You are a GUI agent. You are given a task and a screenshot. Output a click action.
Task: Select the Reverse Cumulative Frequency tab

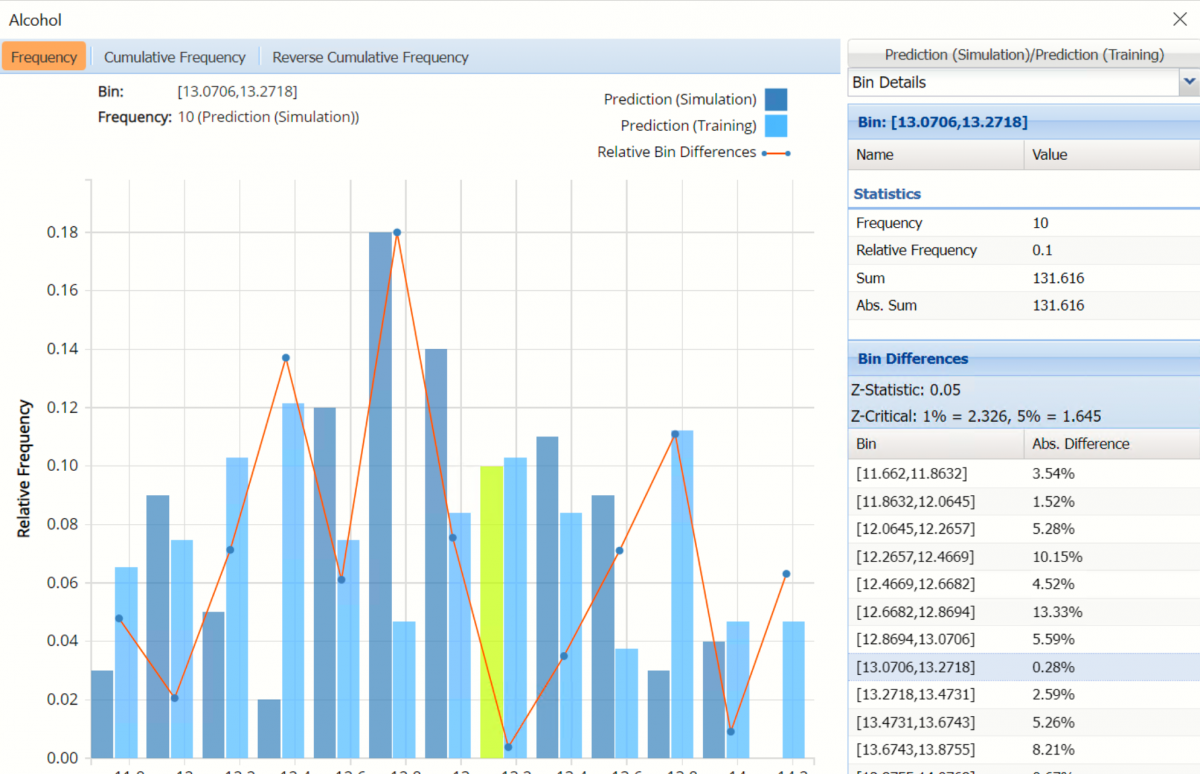[370, 57]
